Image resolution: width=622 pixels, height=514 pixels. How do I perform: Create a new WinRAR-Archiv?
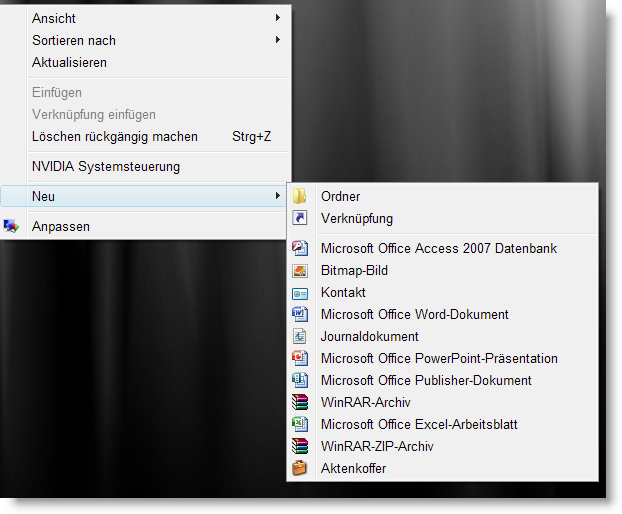(442, 402)
